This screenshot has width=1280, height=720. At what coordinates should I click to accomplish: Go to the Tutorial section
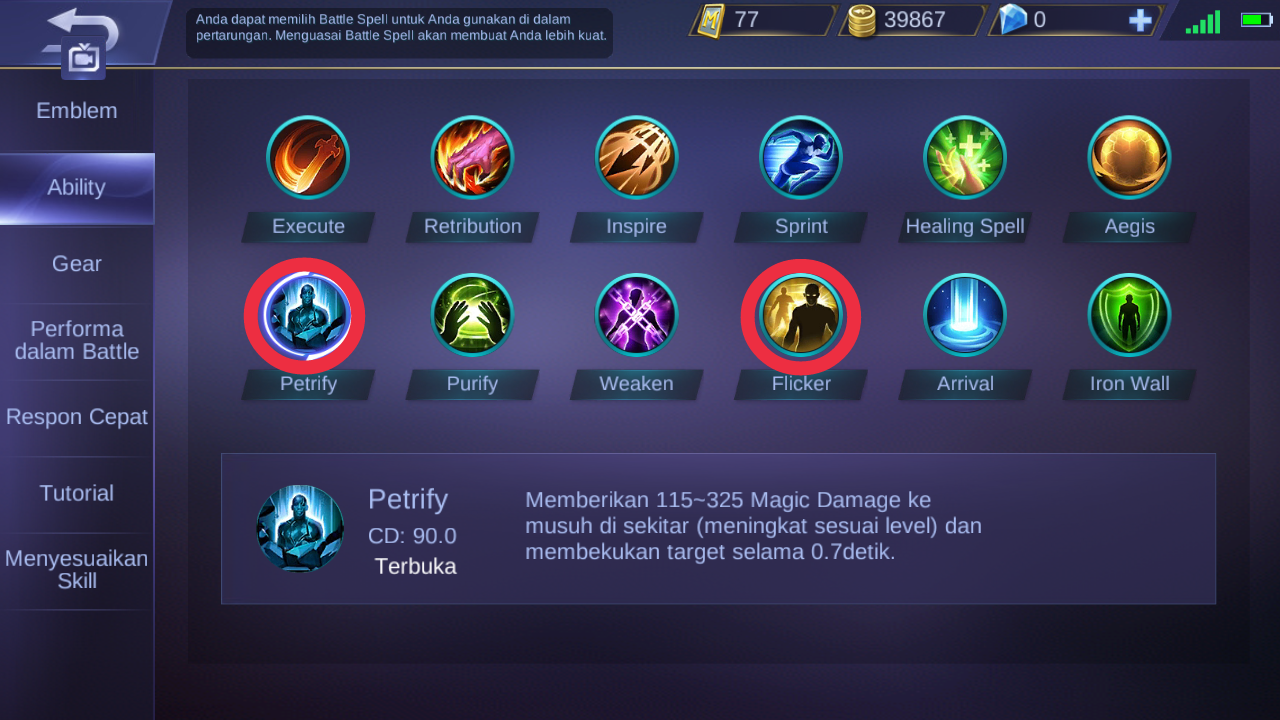pos(77,493)
